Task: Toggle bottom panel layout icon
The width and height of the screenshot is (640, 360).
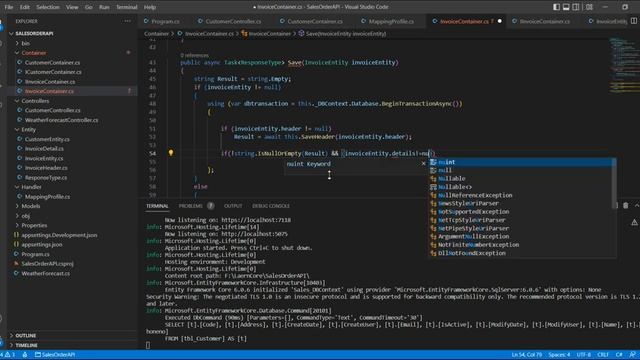Action: [566, 7]
